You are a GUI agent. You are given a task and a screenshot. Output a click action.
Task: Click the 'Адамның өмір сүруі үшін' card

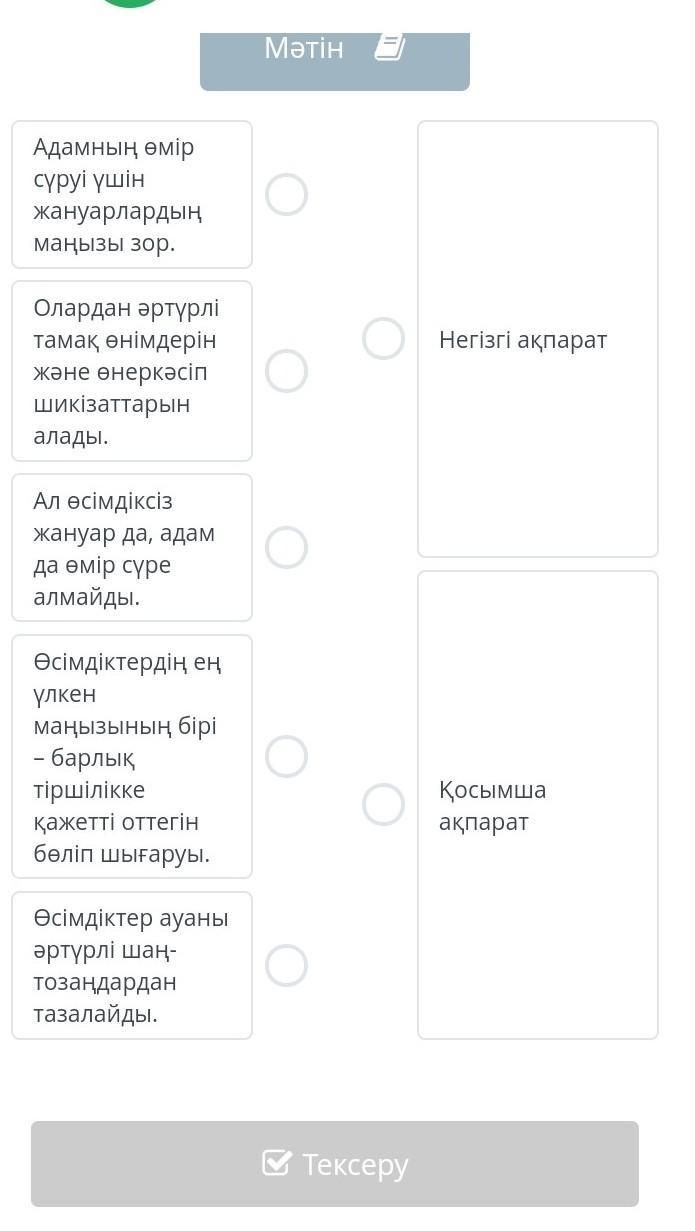point(132,195)
